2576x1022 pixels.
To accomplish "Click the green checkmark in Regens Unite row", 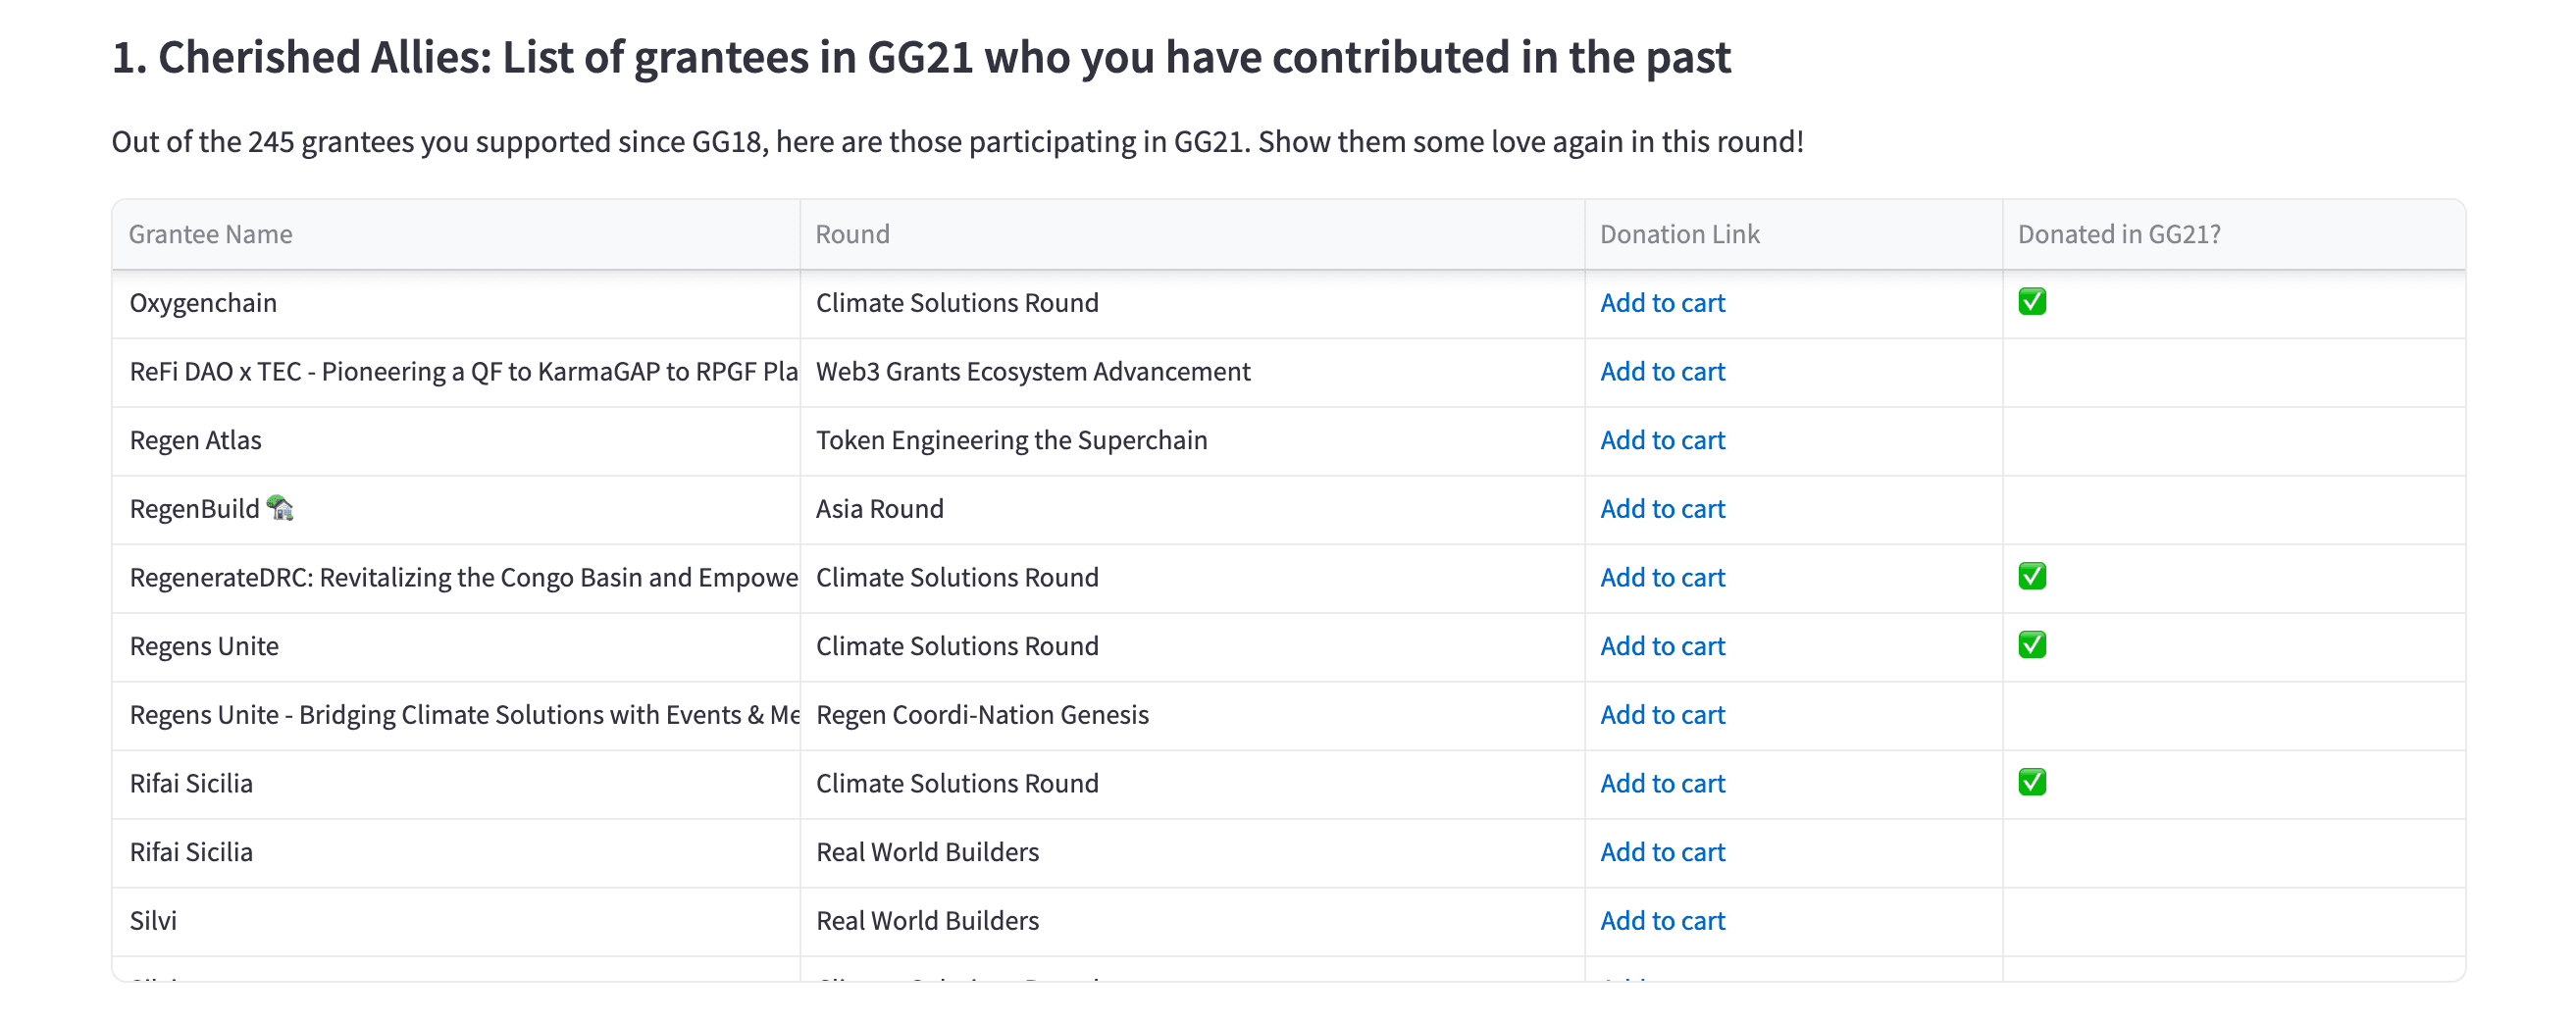I will 2031,646.
